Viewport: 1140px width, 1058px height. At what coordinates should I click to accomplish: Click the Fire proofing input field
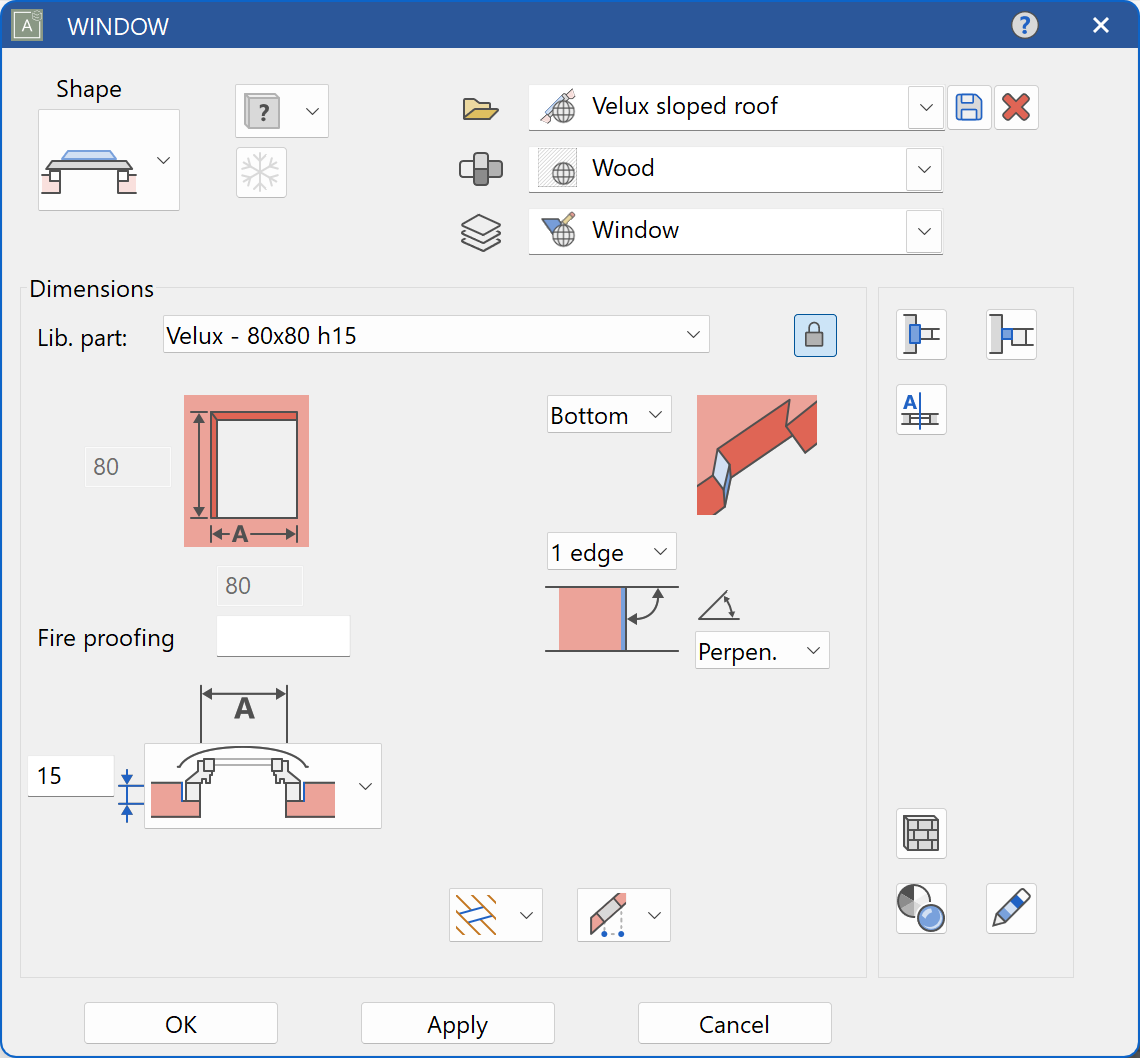[283, 636]
